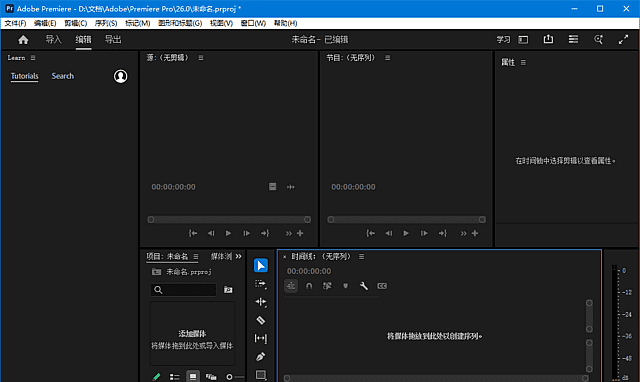Screen dimensions: 640x382
Task: Open the 帮助(H) menu
Action: tap(285, 23)
